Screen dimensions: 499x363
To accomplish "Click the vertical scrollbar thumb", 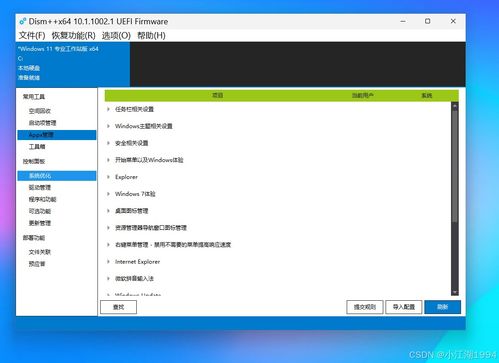I will 455,166.
